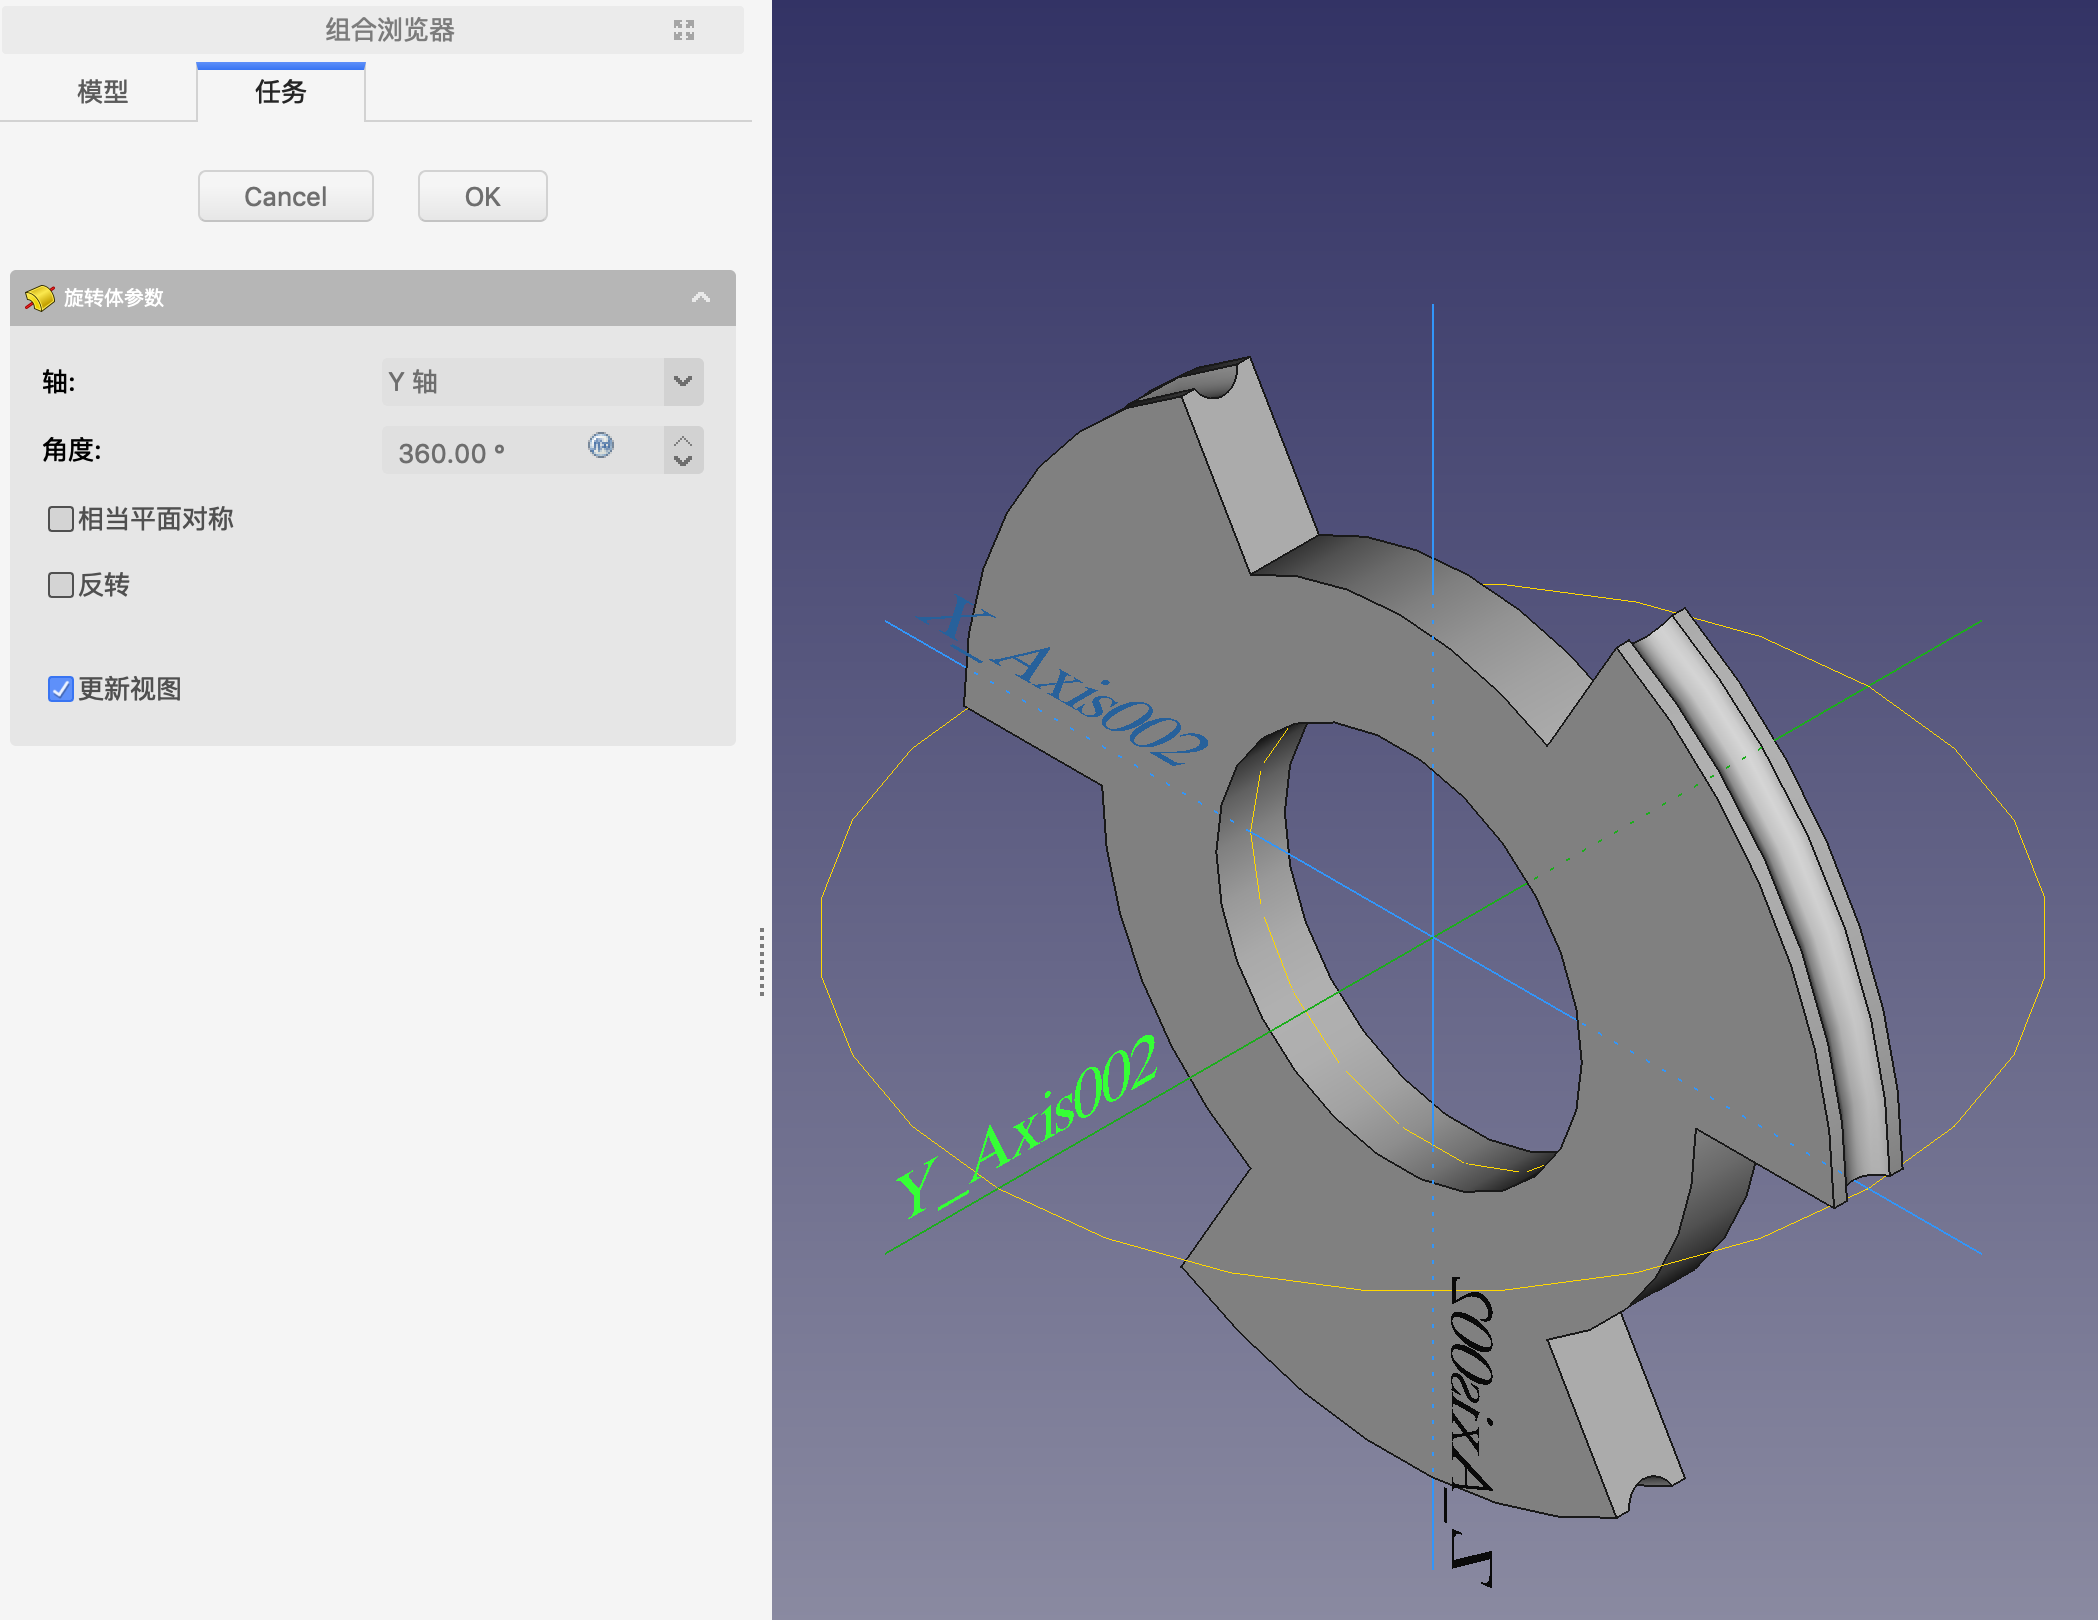The image size is (2098, 1620).
Task: Open the 轴 dropdown arrow
Action: (683, 381)
